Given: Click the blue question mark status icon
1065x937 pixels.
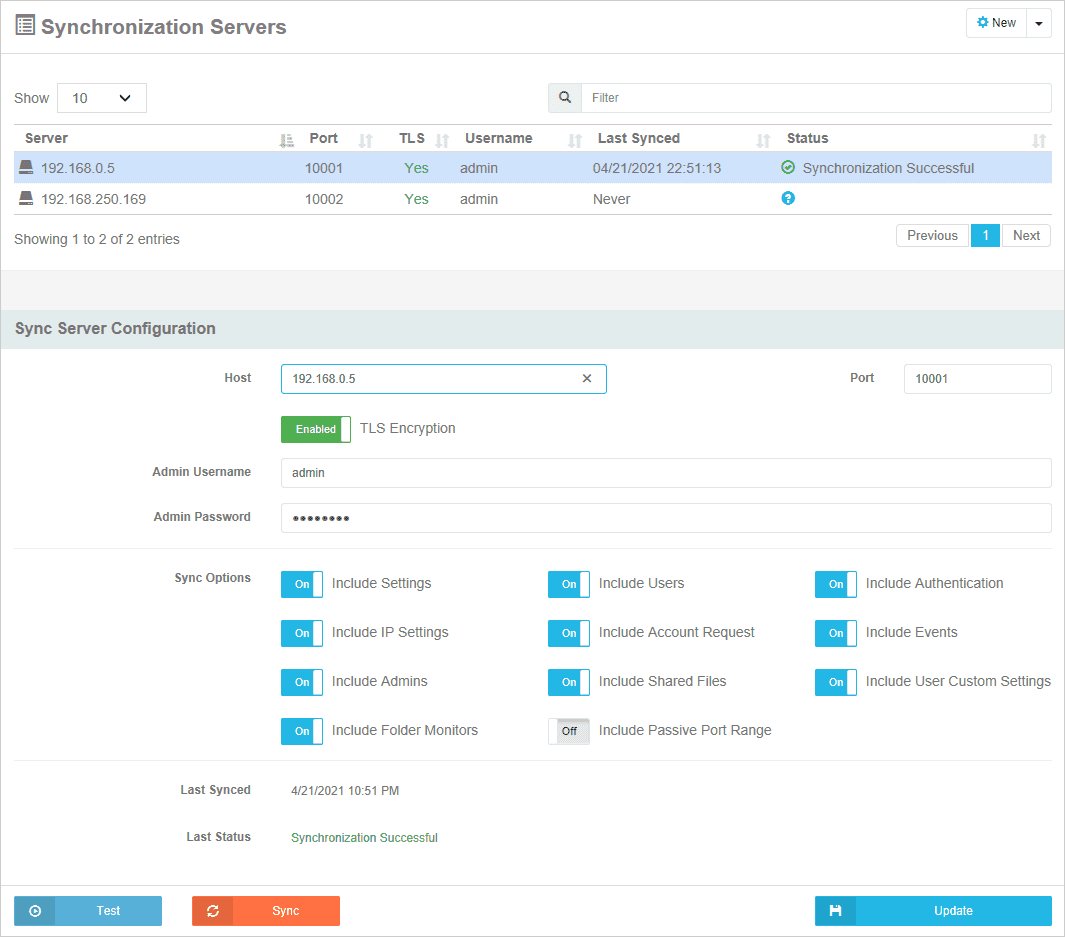Looking at the screenshot, I should (788, 199).
